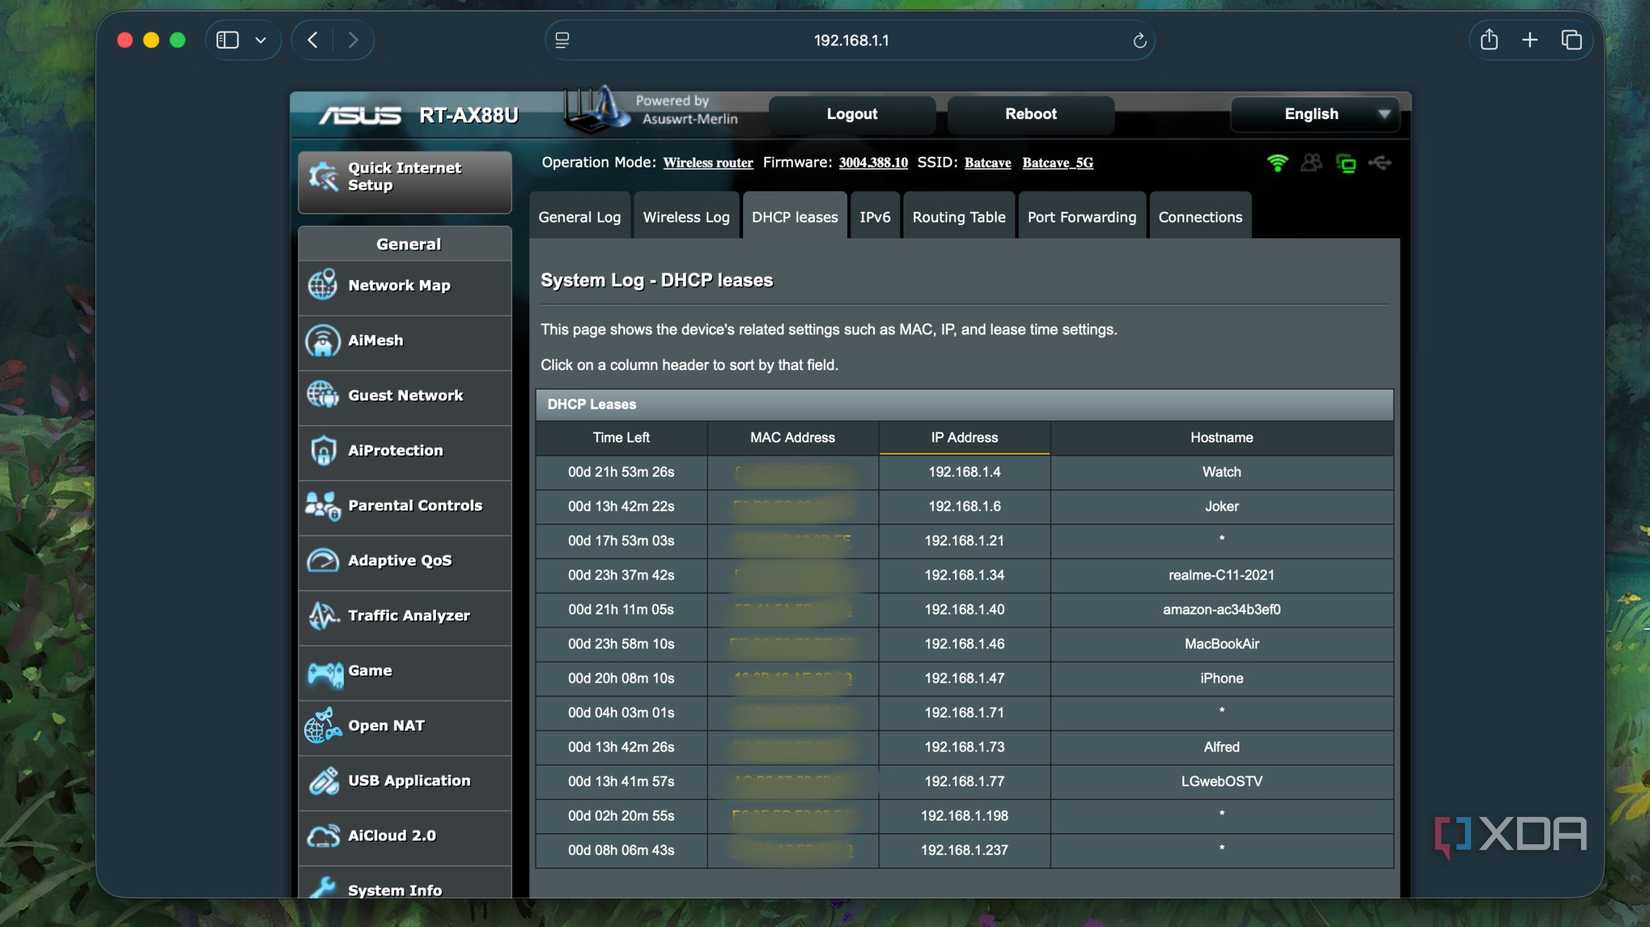The height and width of the screenshot is (927, 1650).
Task: Go back in Safari
Action: point(313,40)
